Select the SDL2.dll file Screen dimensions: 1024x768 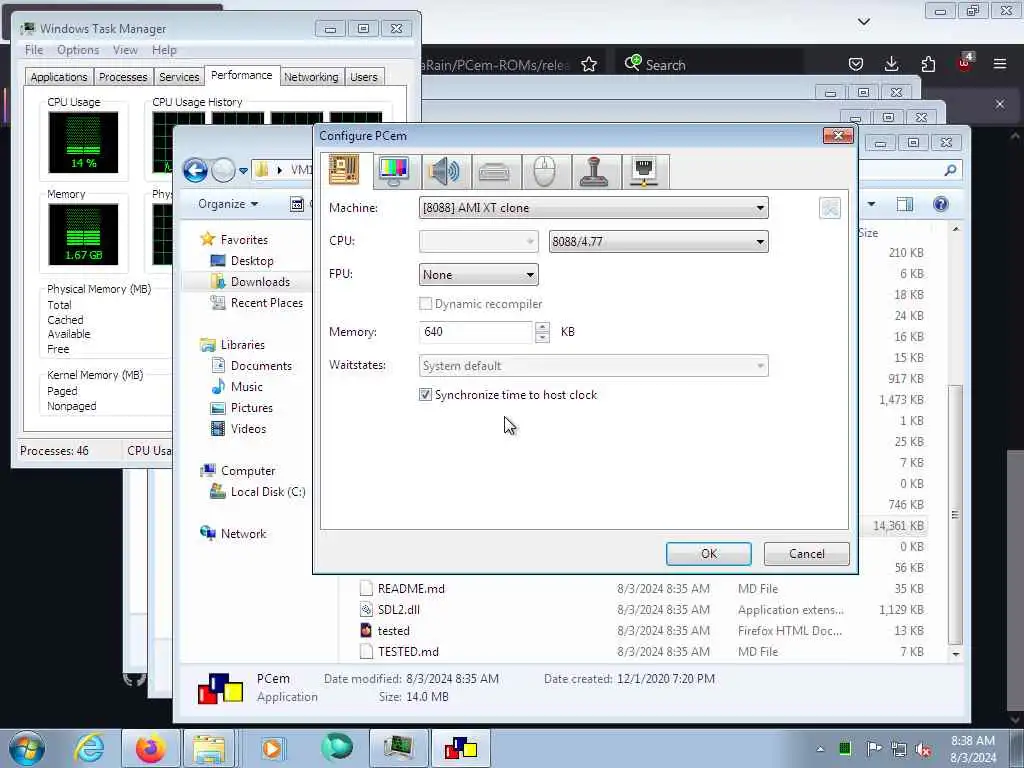point(398,609)
